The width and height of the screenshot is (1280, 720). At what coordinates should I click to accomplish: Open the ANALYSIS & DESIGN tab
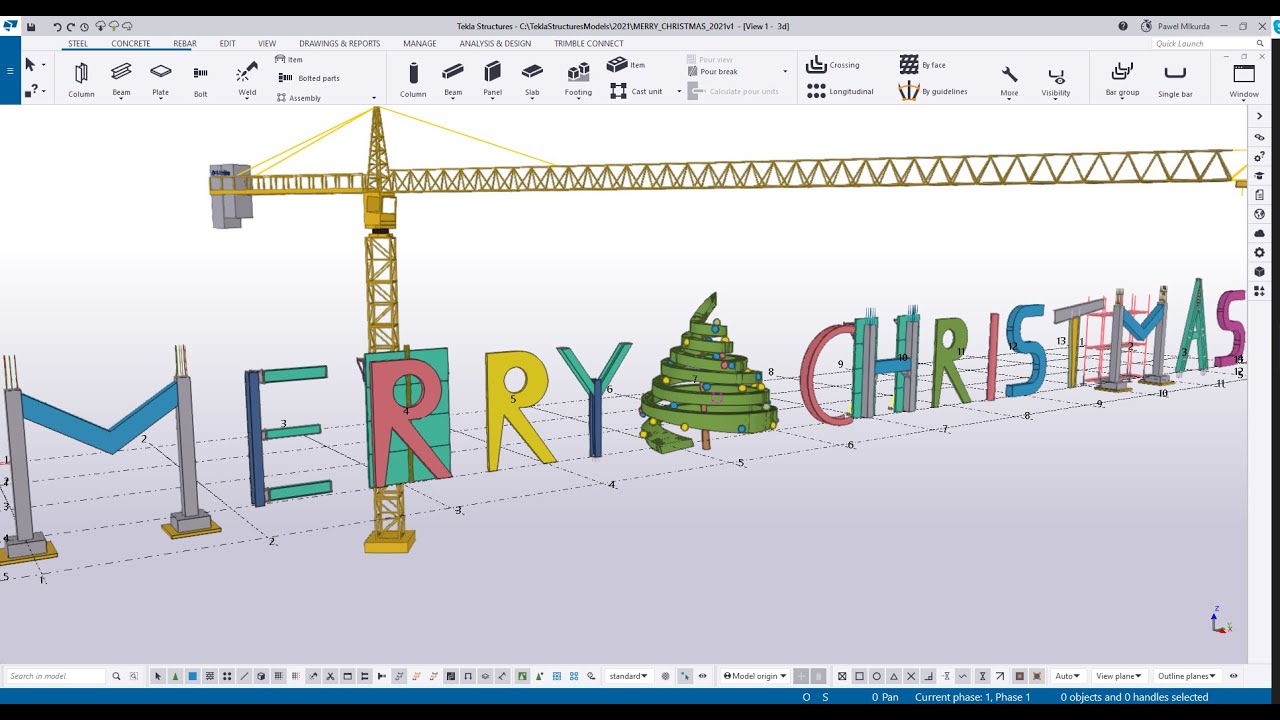495,44
